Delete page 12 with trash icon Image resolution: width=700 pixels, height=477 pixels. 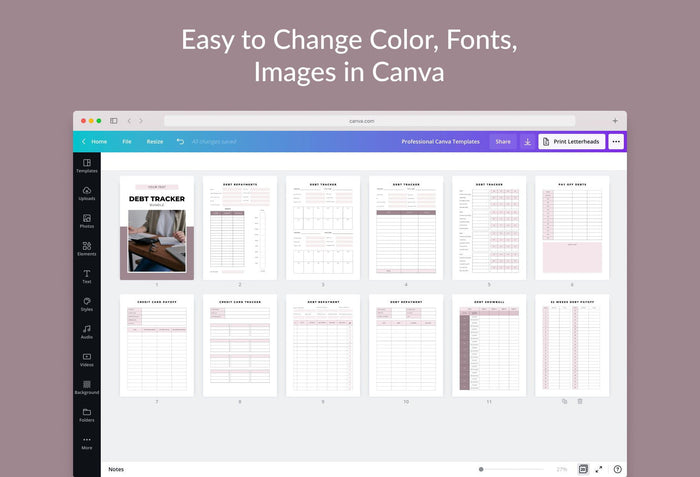click(x=580, y=401)
